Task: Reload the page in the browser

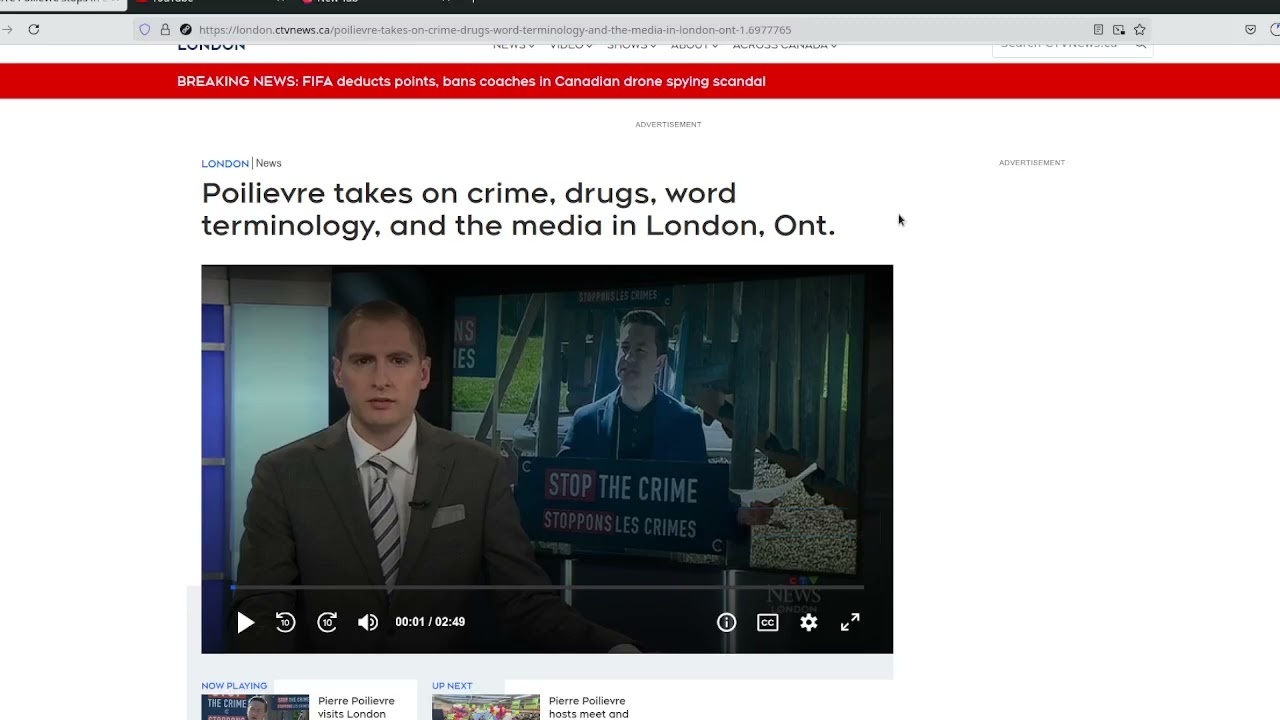Action: 34,29
